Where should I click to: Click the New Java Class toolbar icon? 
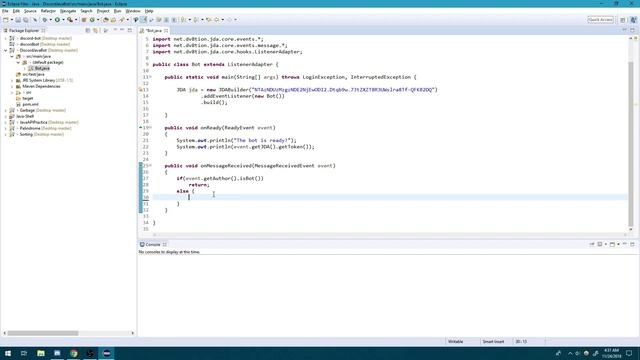click(92, 20)
